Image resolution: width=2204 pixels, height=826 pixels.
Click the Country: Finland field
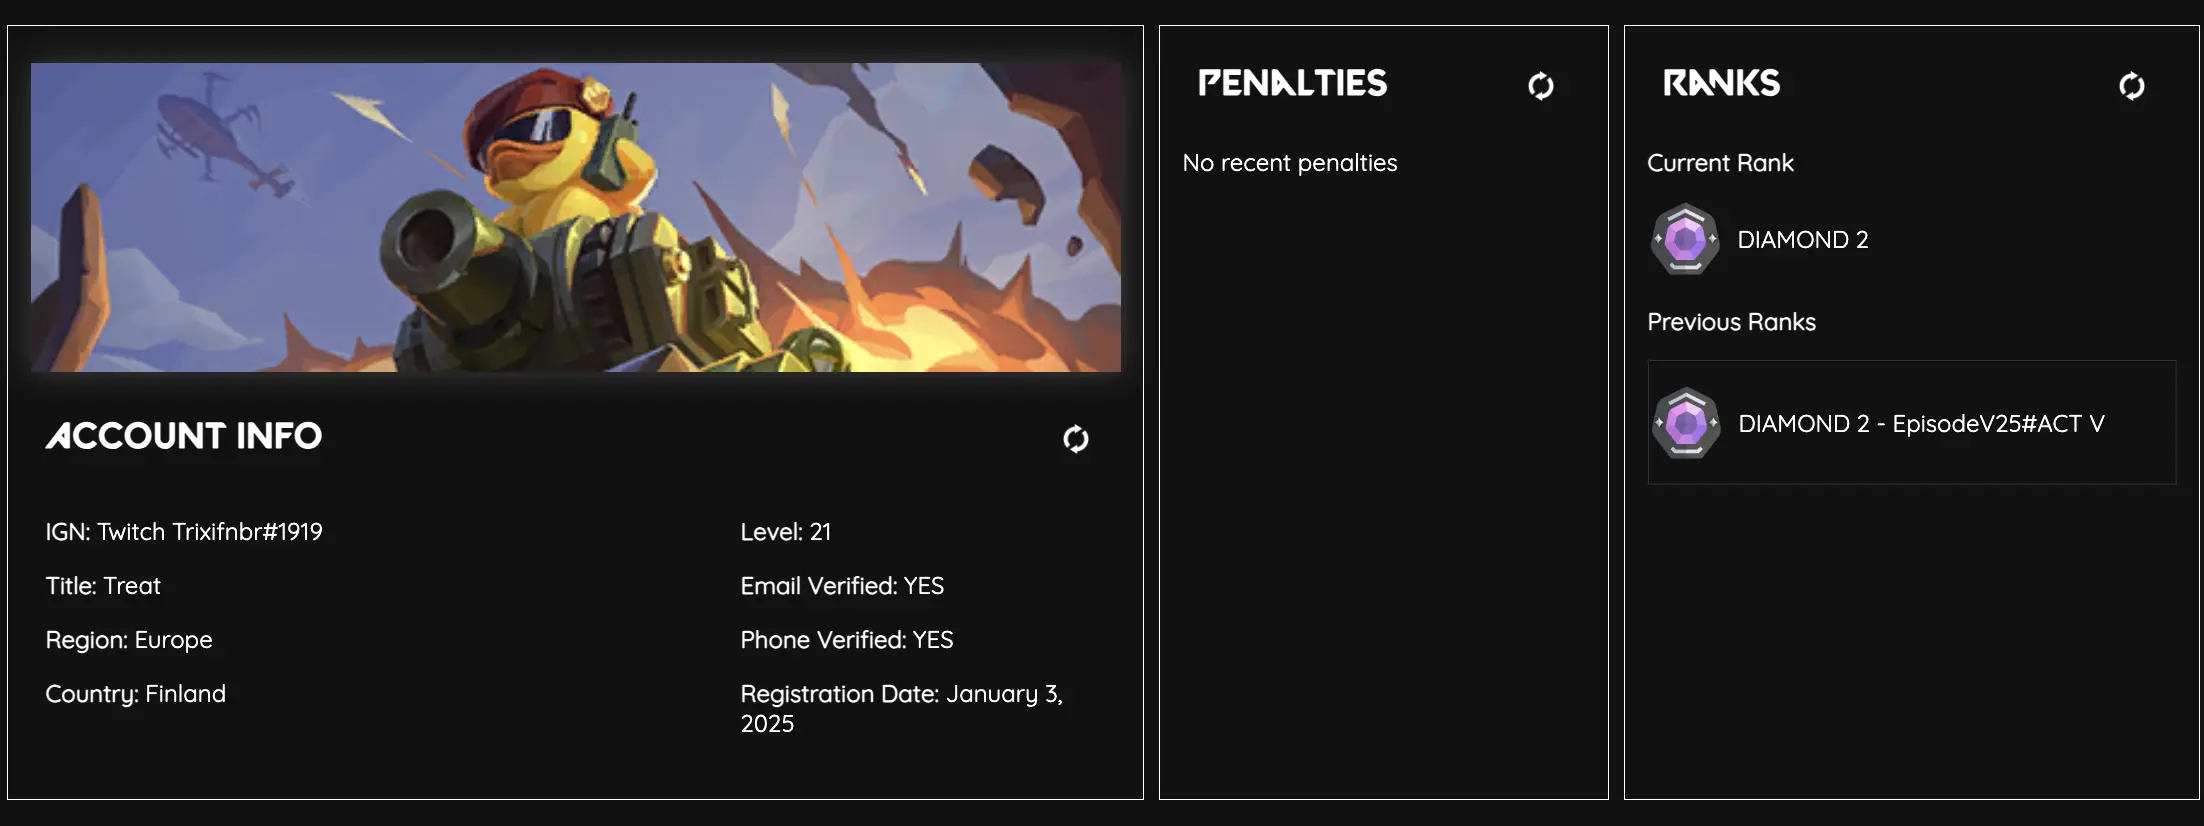(x=136, y=694)
